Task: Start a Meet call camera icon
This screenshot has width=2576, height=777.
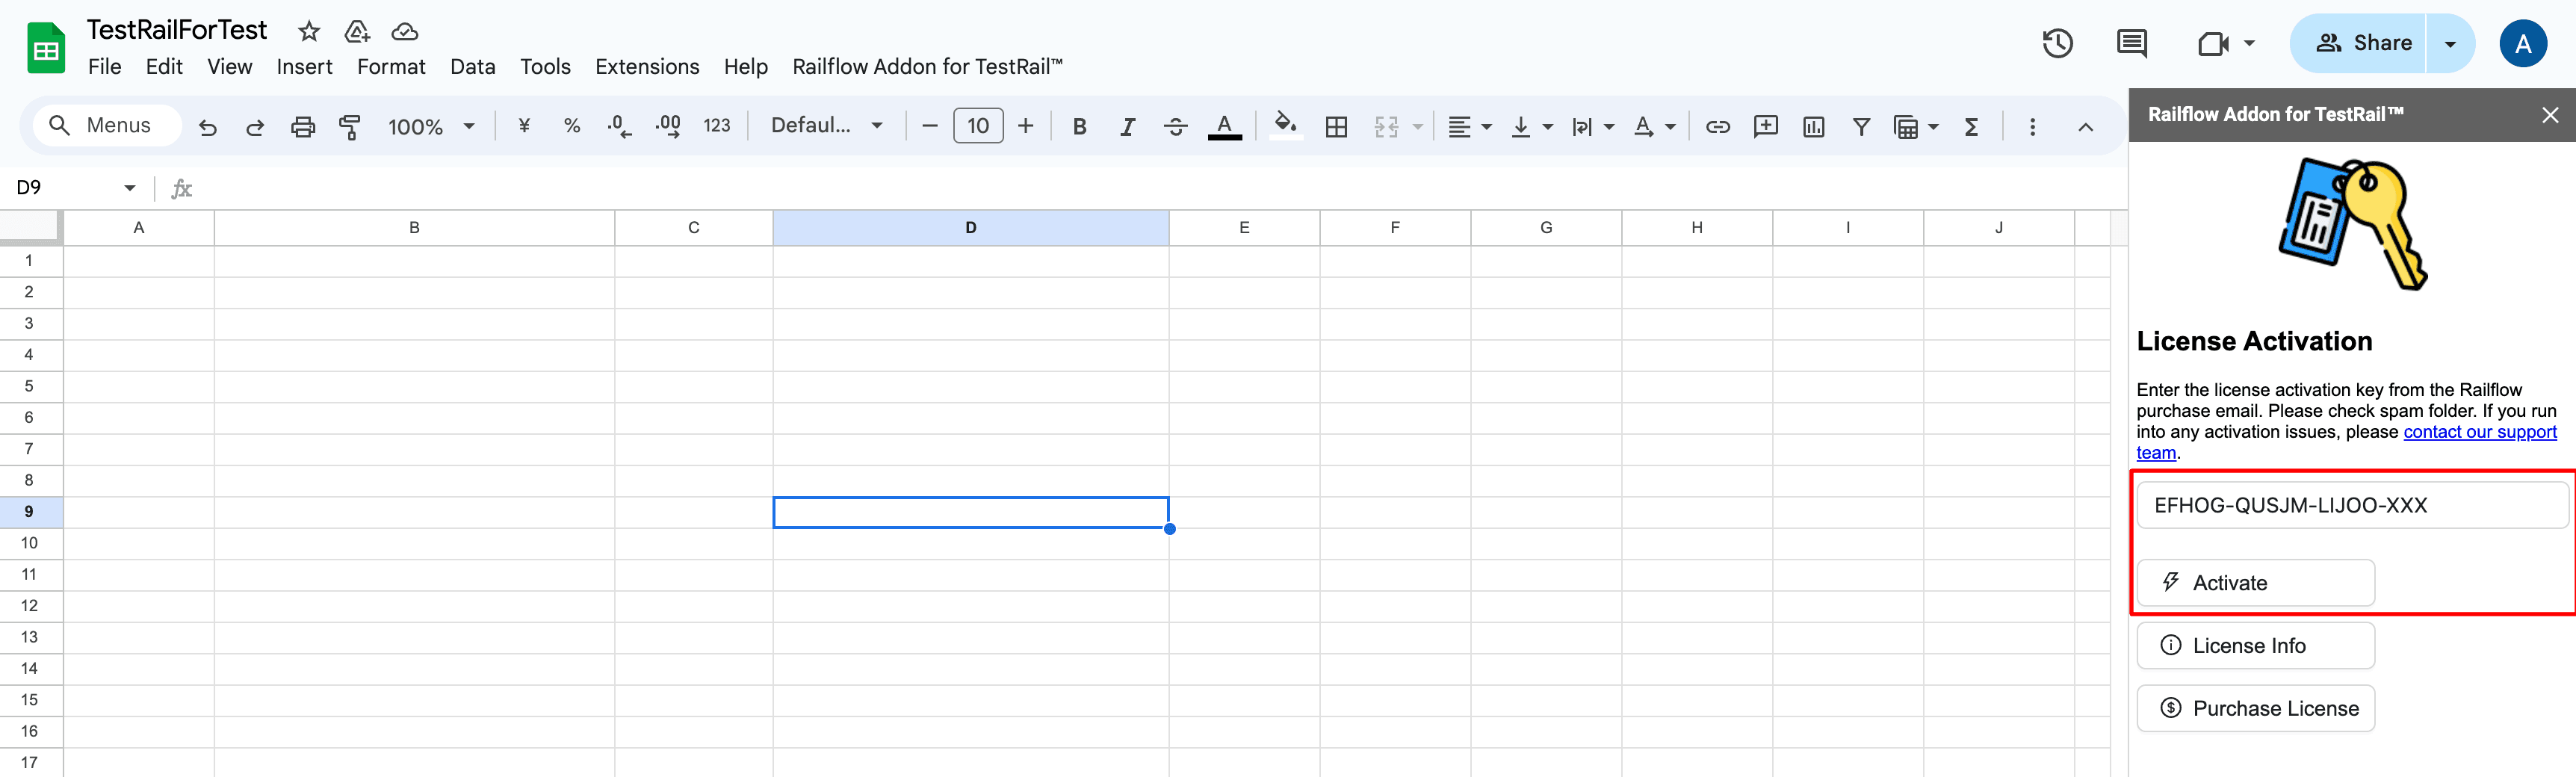Action: tap(2213, 43)
